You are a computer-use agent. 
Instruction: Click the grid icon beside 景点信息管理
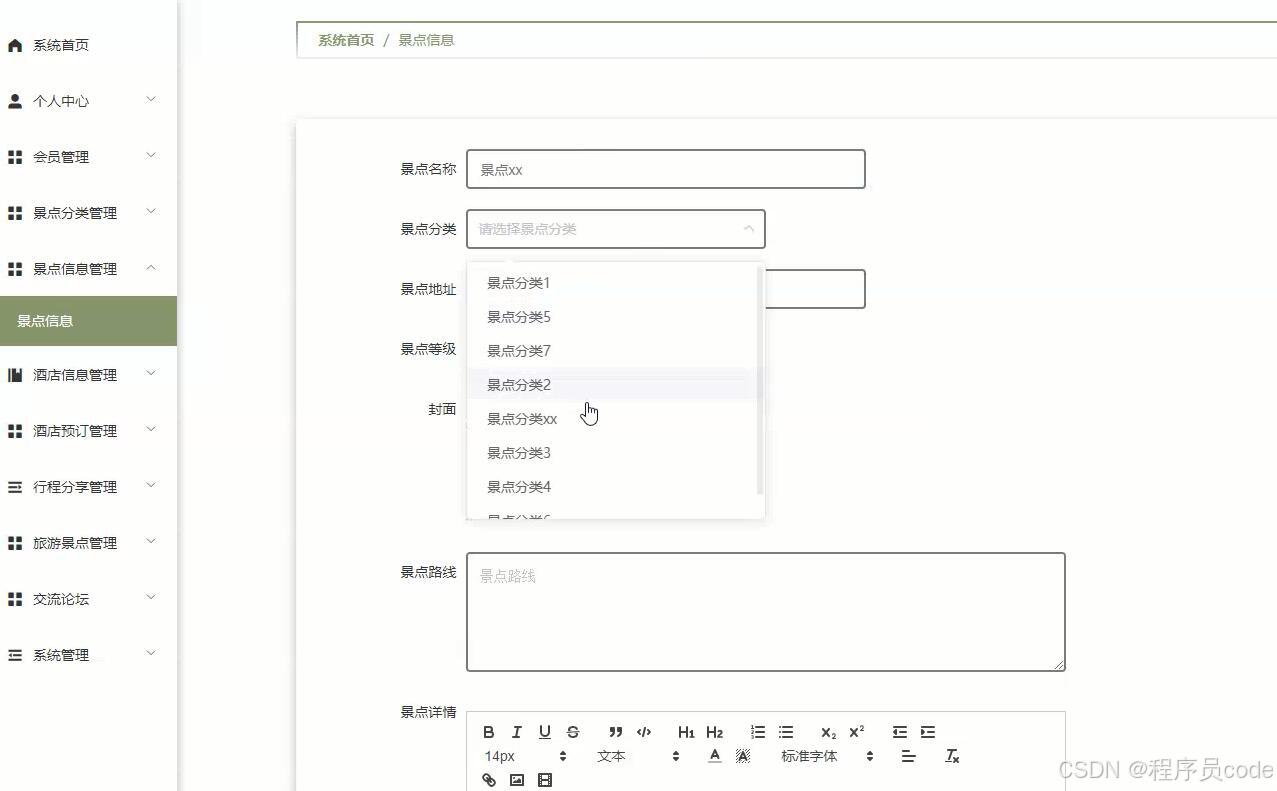(15, 269)
